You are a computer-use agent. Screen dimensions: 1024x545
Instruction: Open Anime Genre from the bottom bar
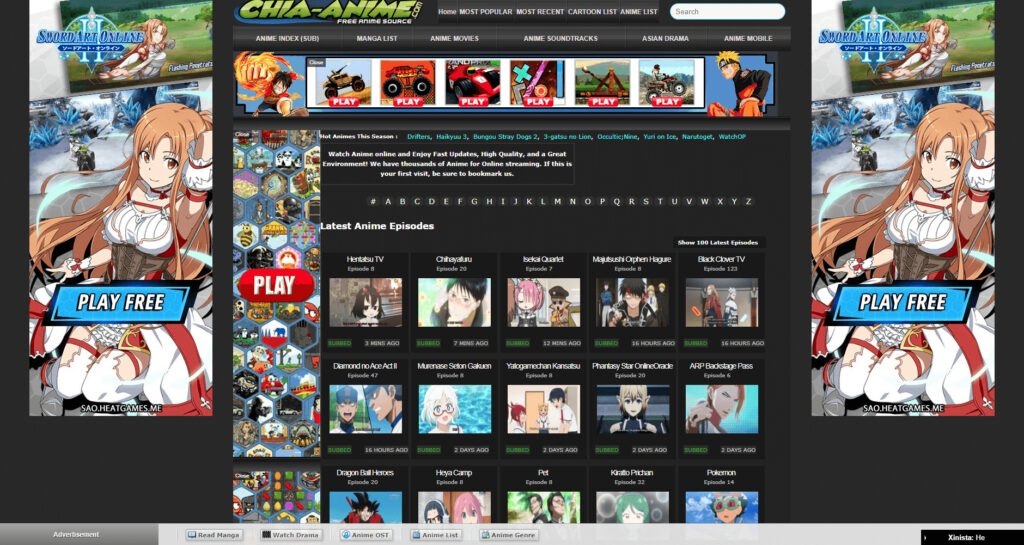click(x=509, y=535)
